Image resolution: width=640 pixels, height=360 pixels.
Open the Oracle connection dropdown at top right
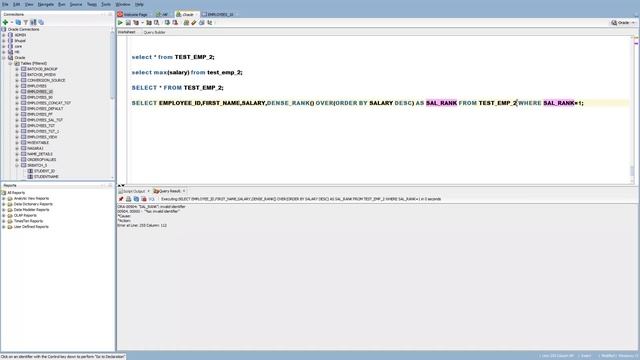coord(633,23)
